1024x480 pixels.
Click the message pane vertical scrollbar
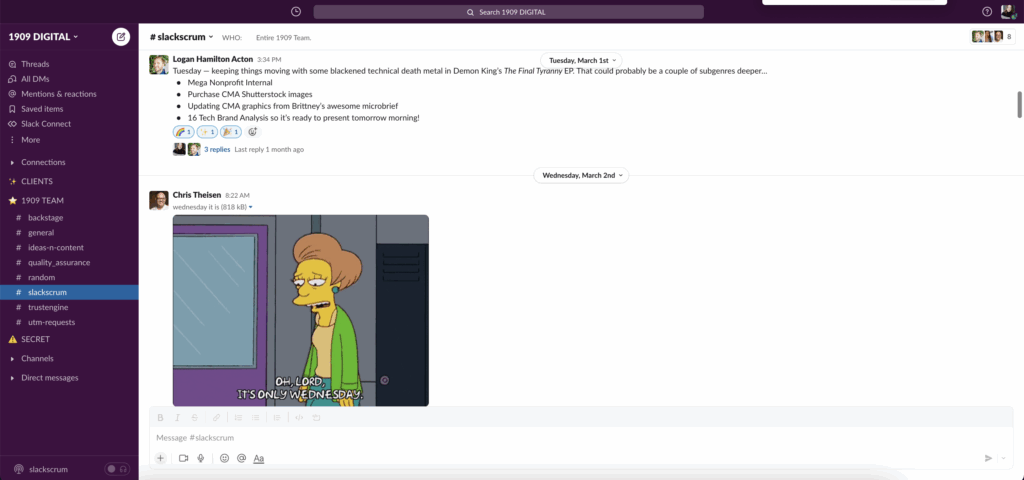pyautogui.click(x=1019, y=104)
